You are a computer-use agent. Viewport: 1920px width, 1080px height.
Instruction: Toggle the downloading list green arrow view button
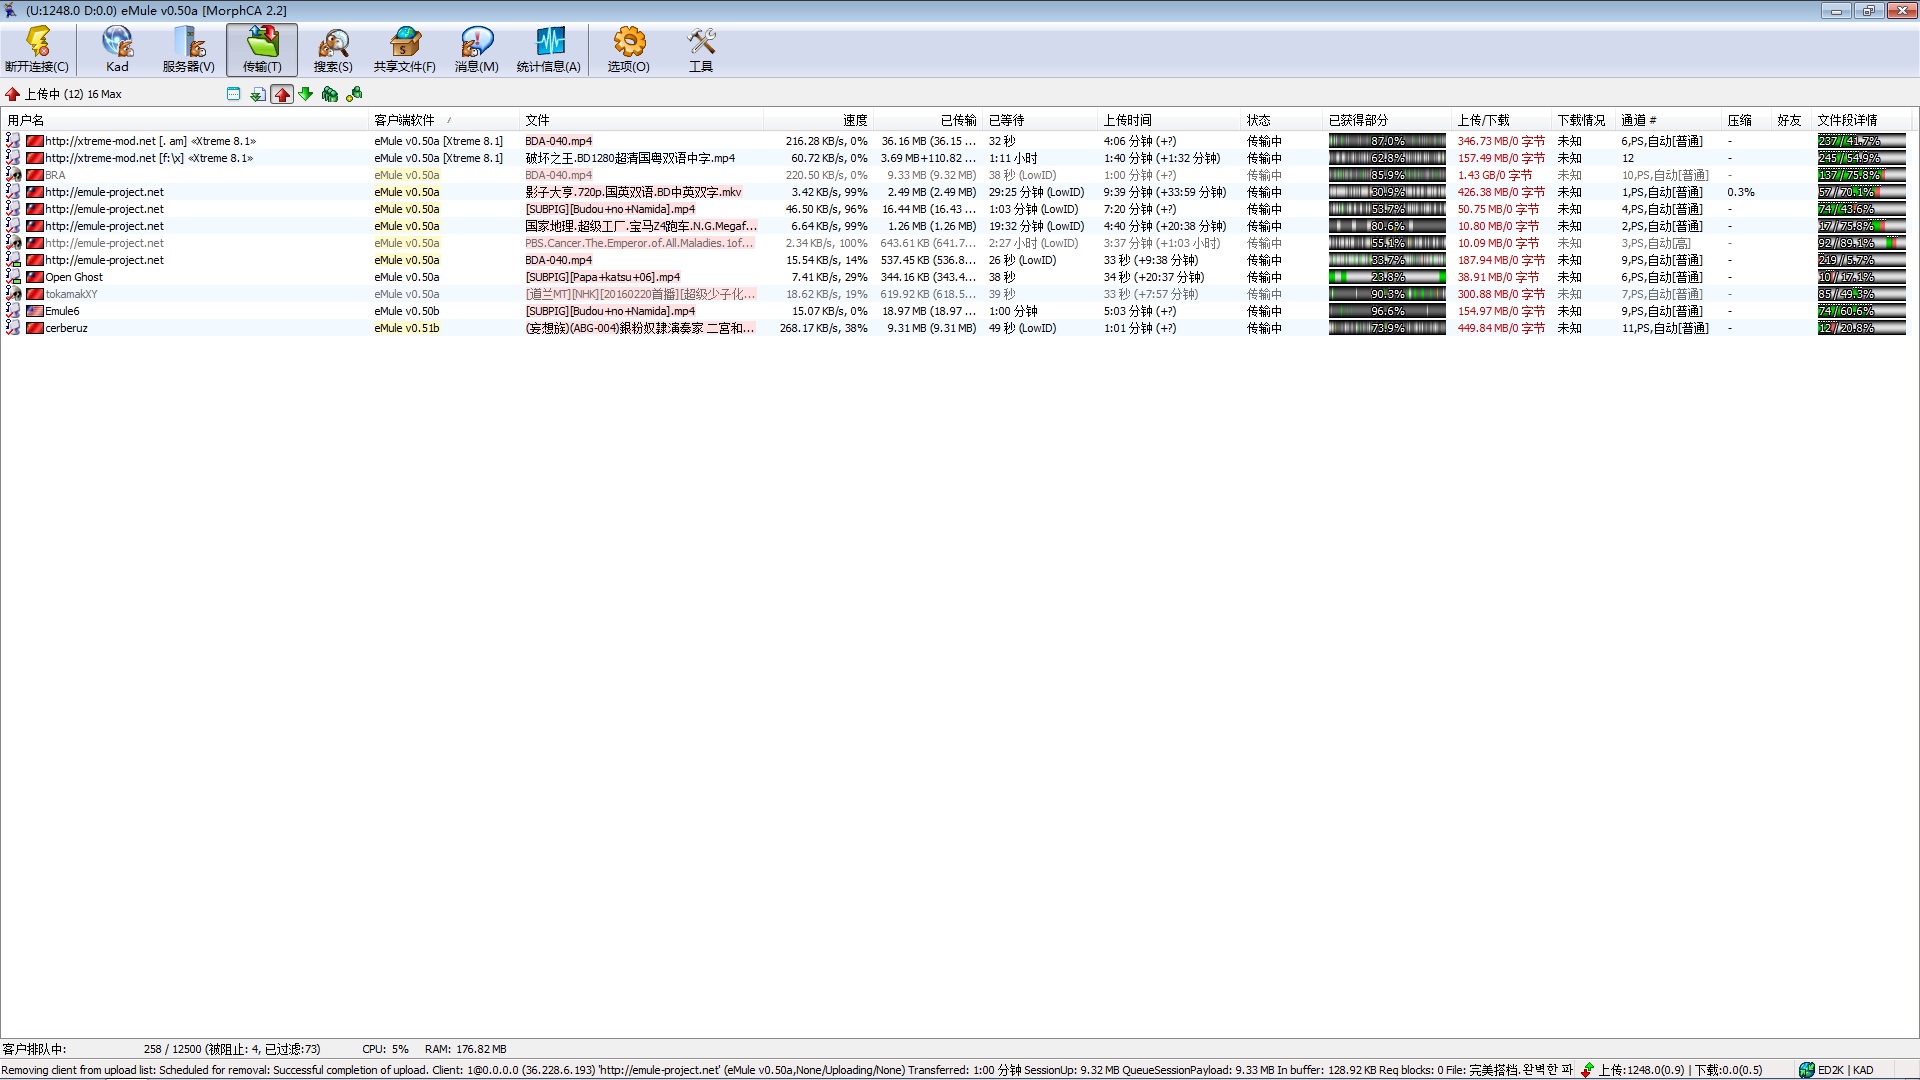click(x=306, y=94)
